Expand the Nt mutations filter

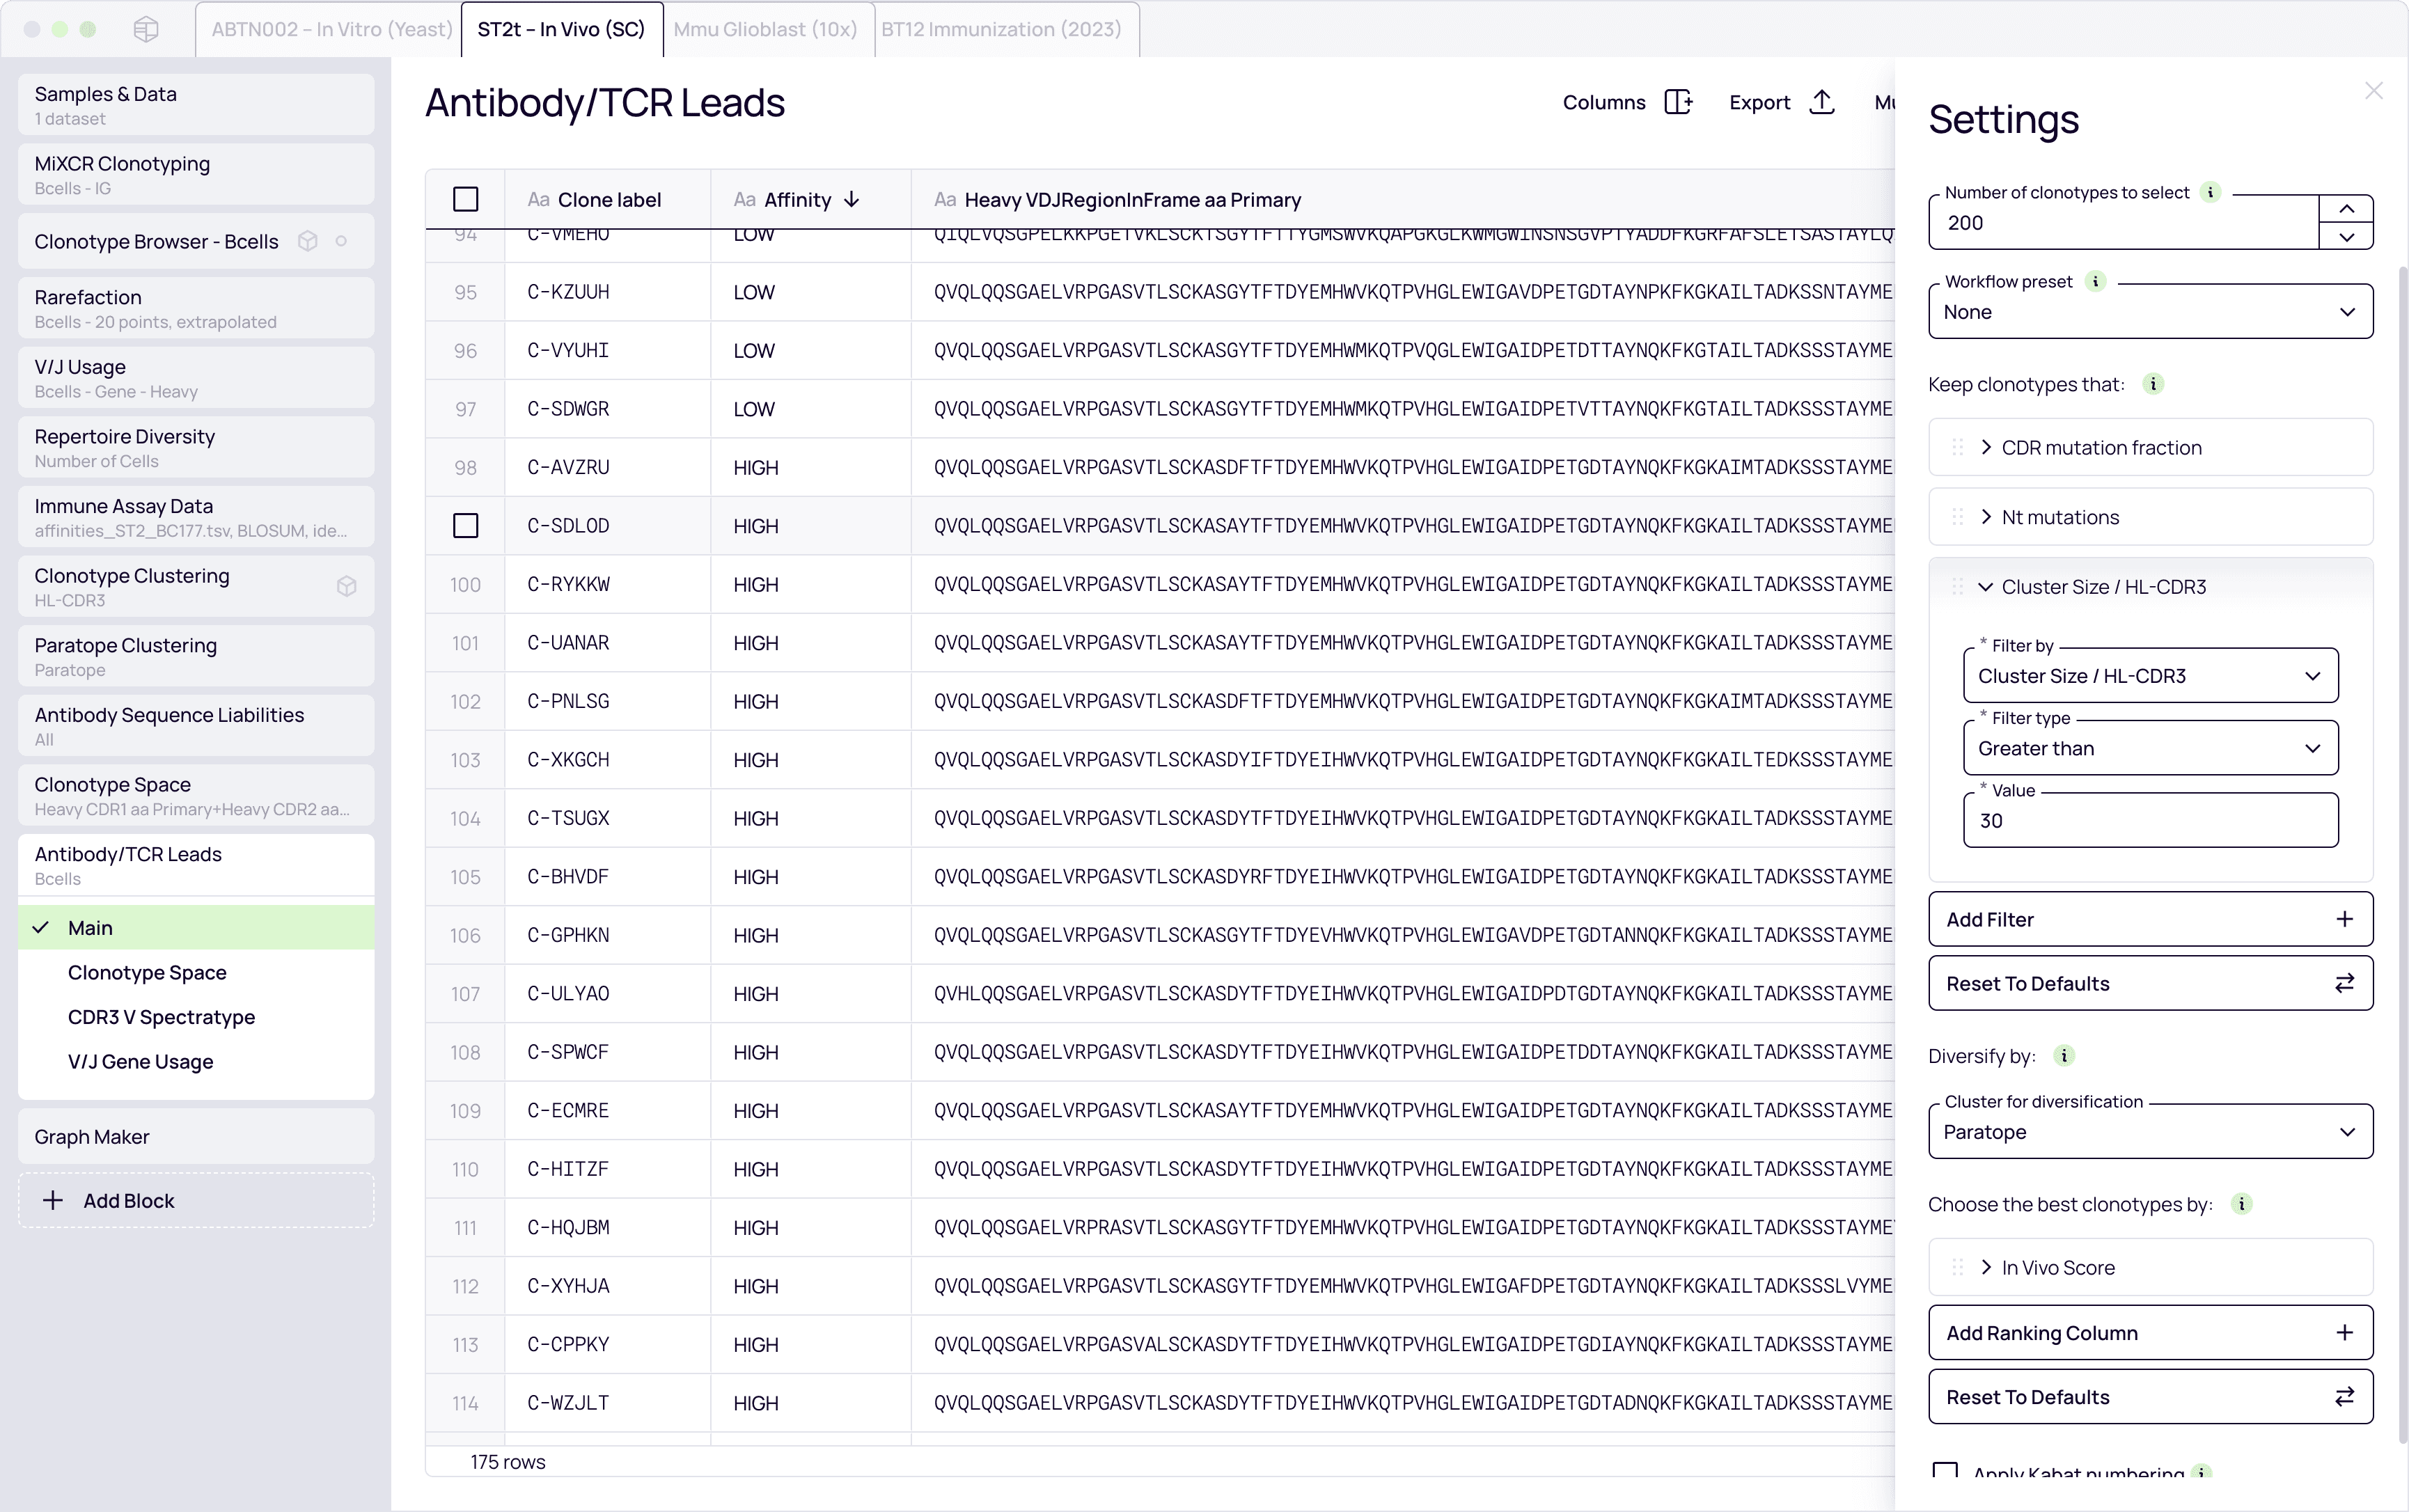pos(1986,517)
